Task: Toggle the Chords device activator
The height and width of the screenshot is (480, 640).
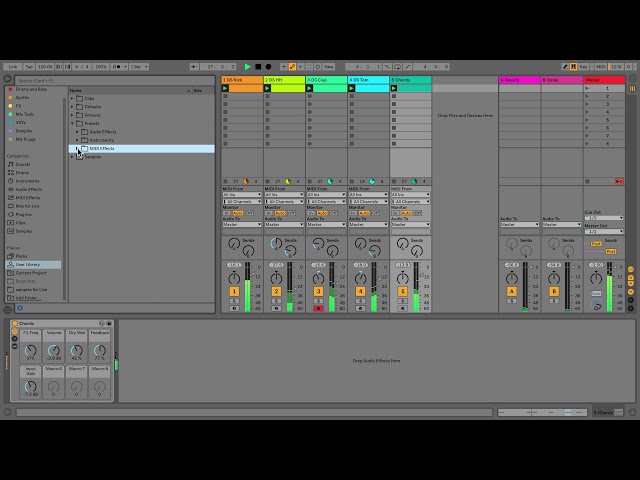Action: pos(15,323)
